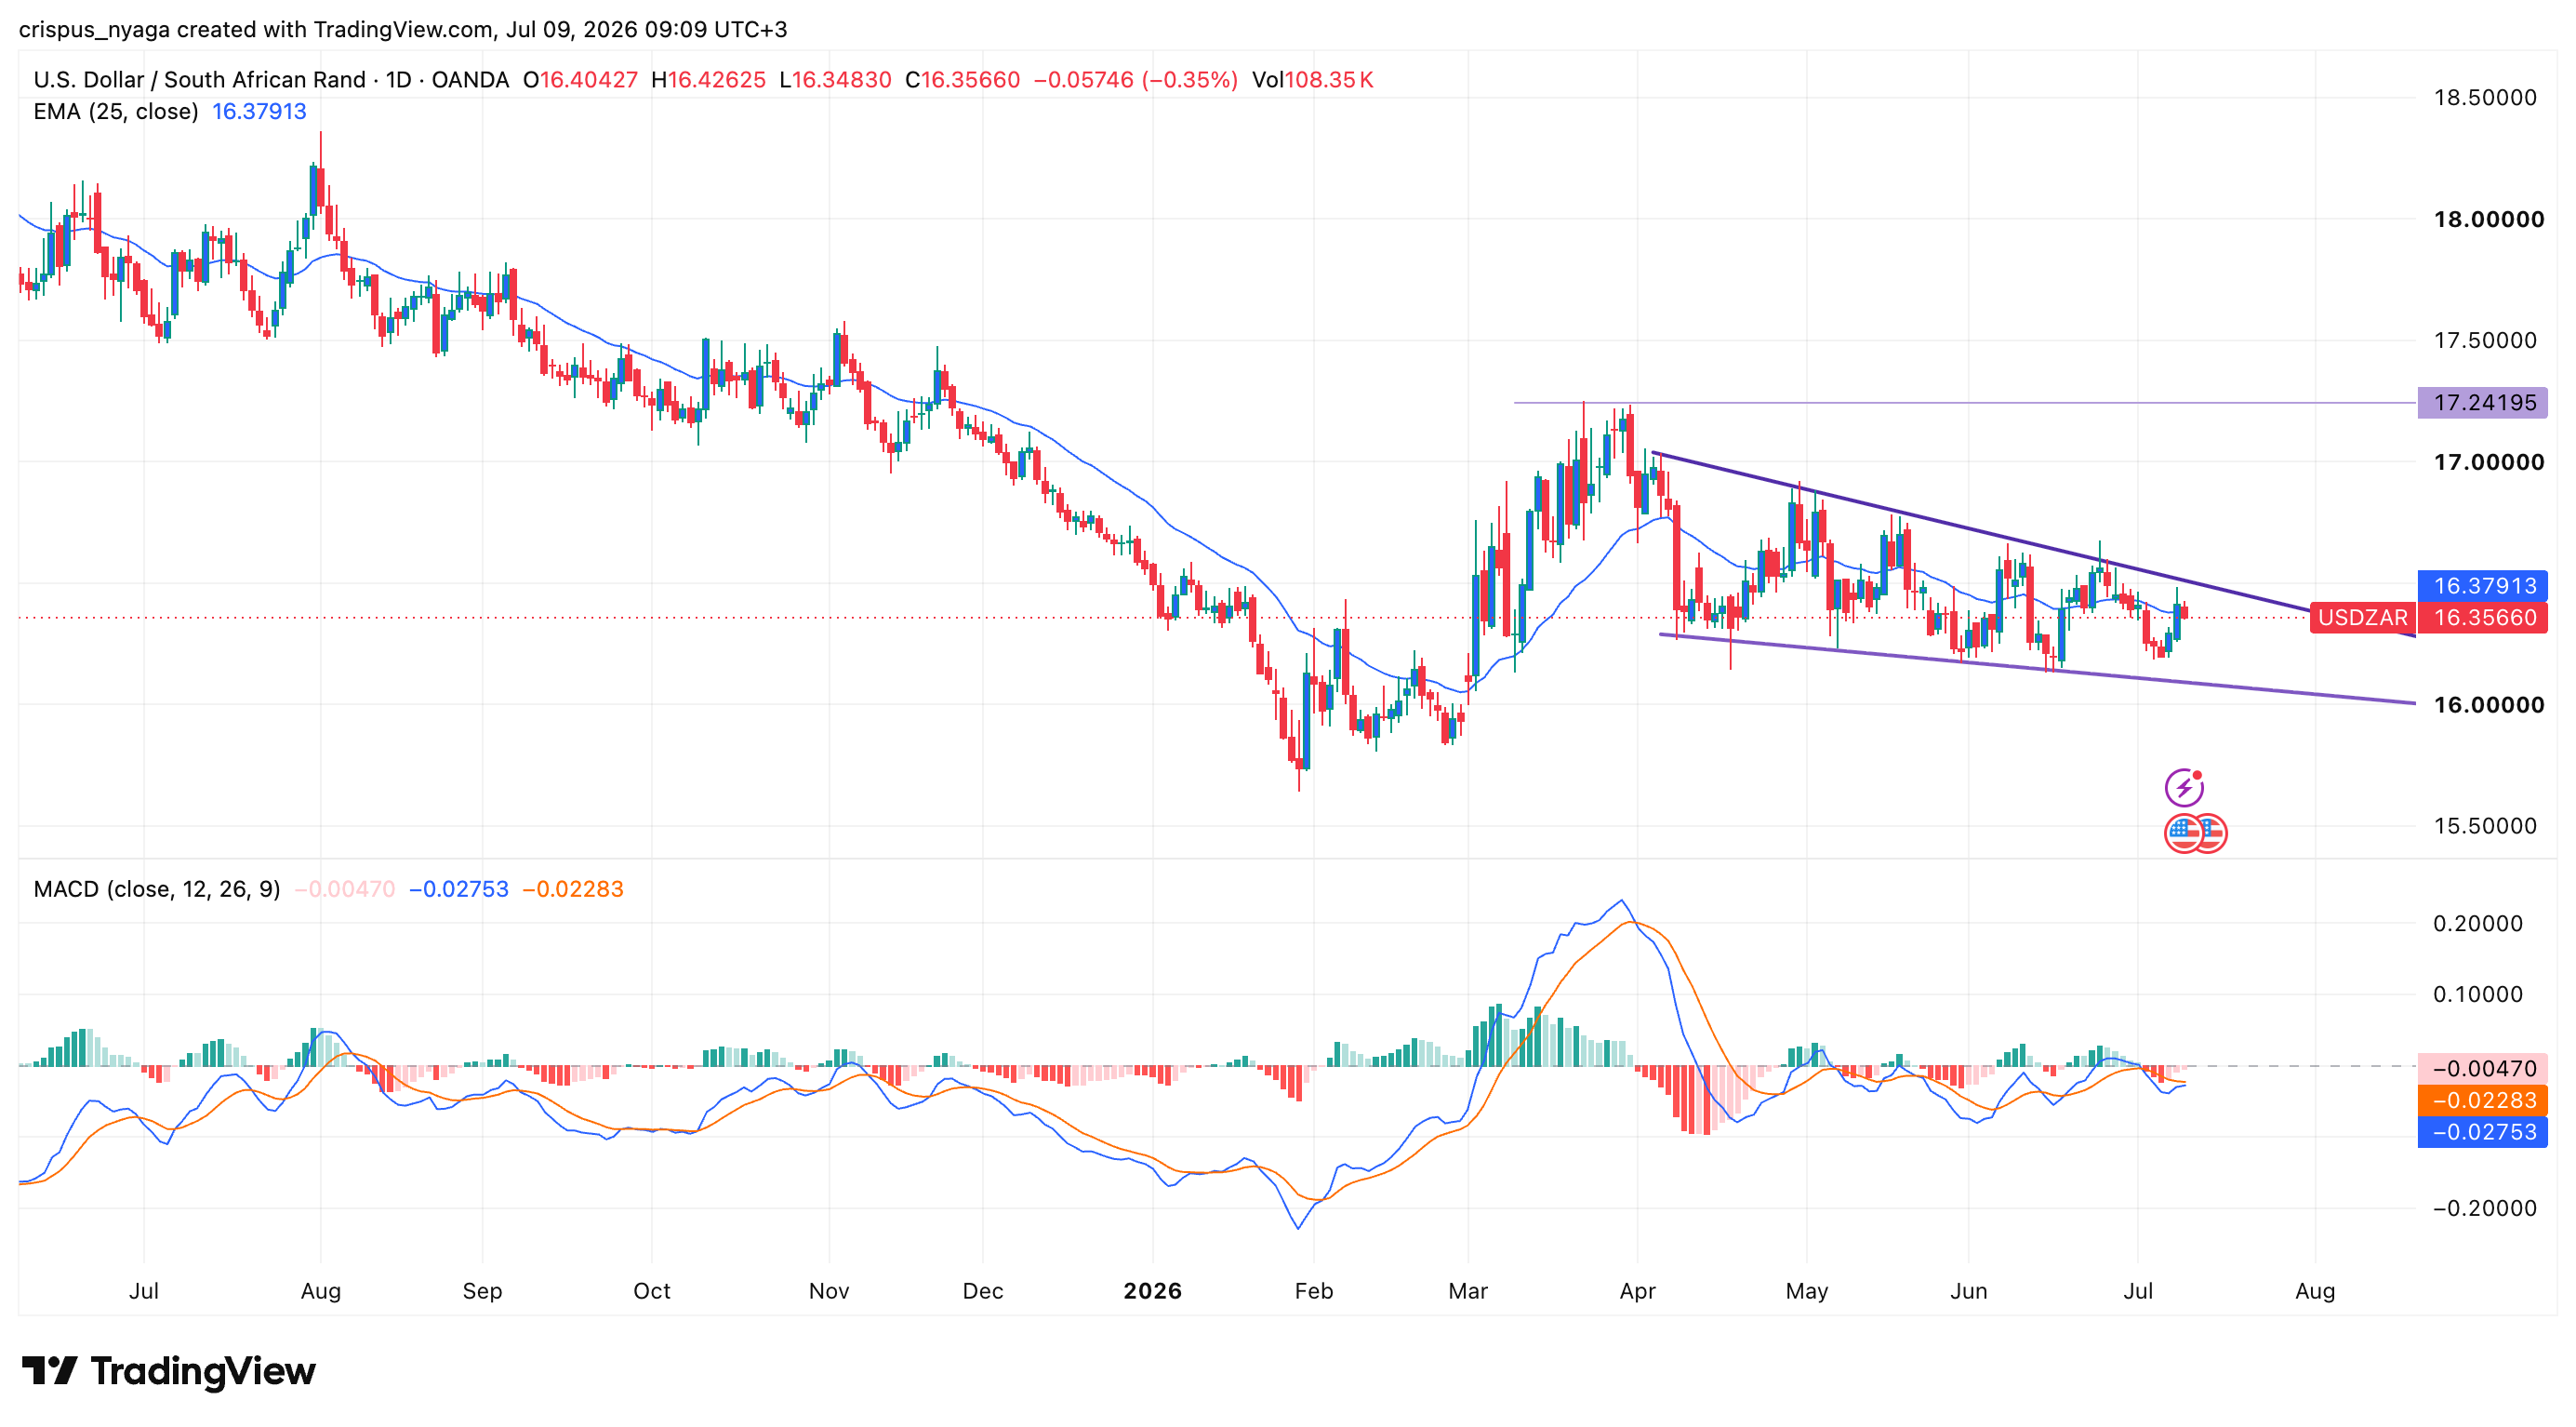Click the EMA value 16.37913 in legend
The image size is (2576, 1427).
point(259,111)
